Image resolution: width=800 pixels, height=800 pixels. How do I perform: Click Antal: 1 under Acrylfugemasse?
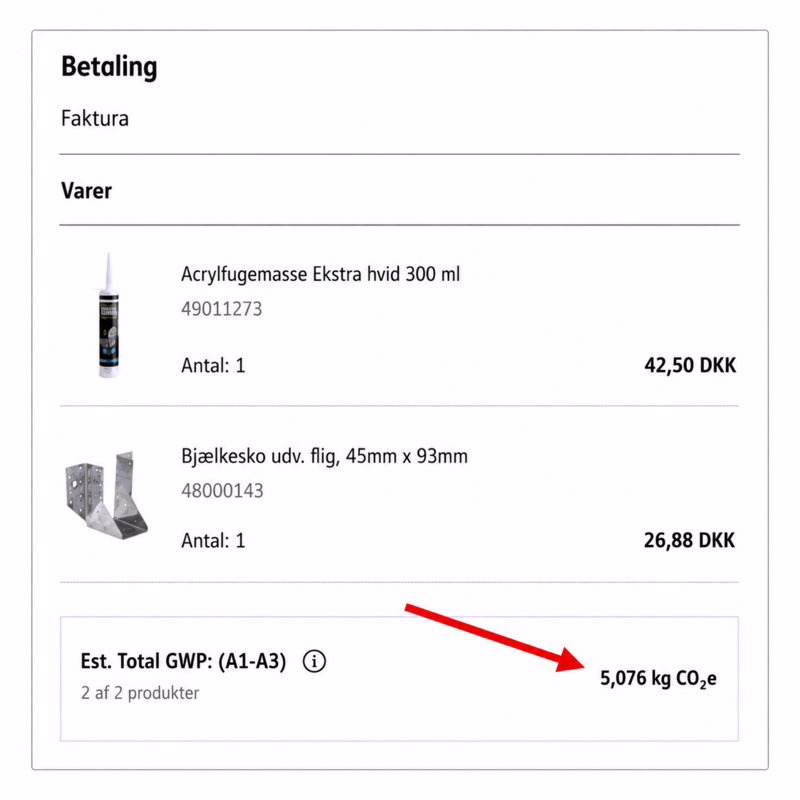pyautogui.click(x=213, y=365)
